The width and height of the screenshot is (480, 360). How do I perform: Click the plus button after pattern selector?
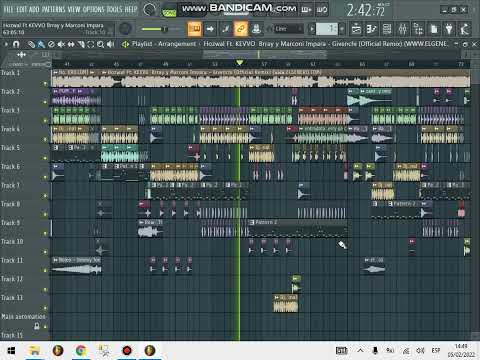(x=342, y=29)
